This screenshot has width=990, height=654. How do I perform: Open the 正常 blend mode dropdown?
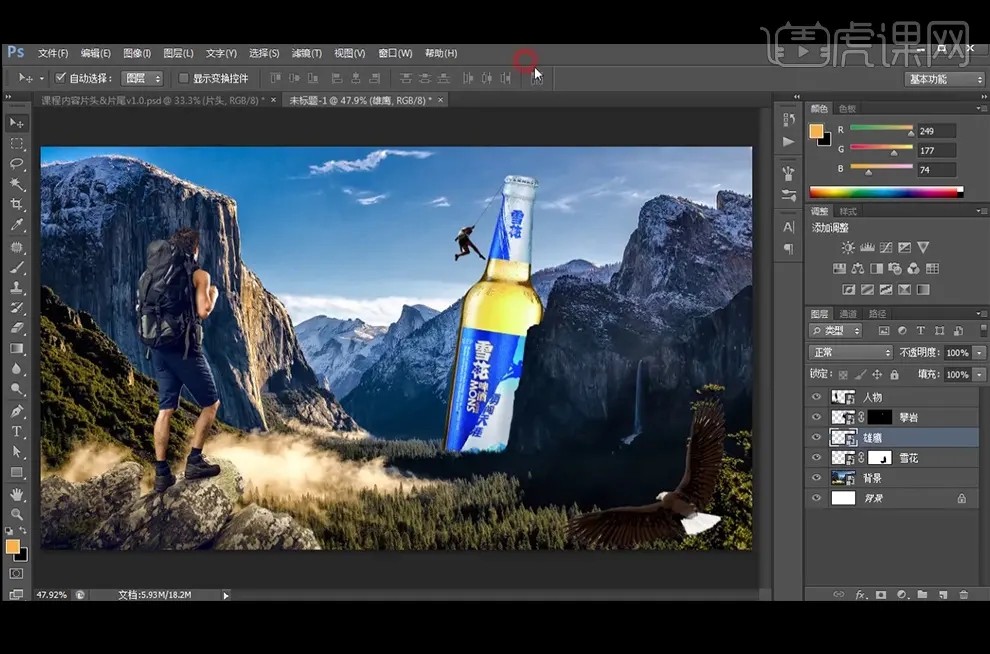click(850, 352)
